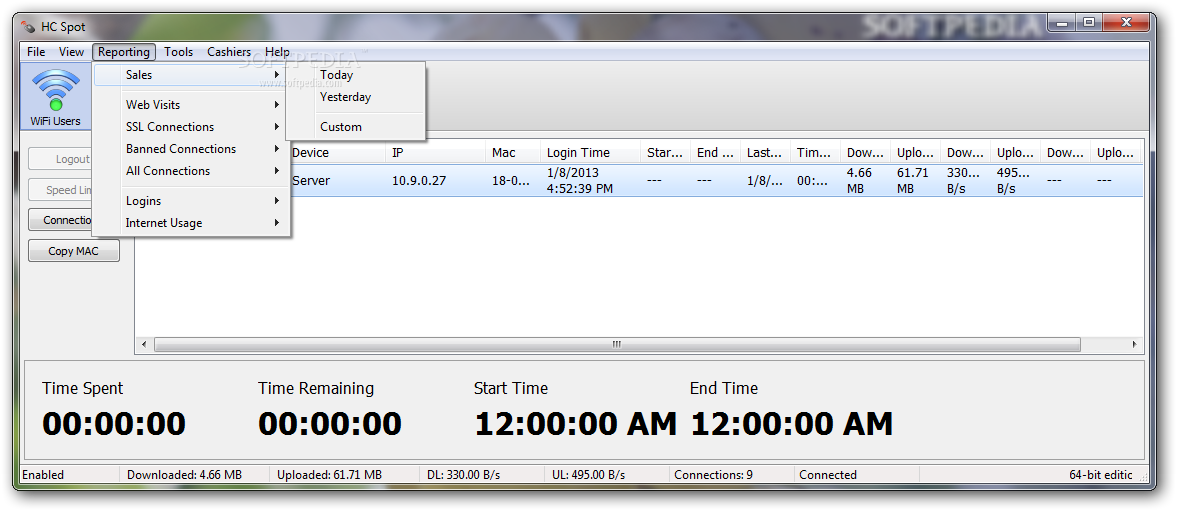Click the horizontal scrollbar thumb
Screen dimensions: 1177x511
617,344
